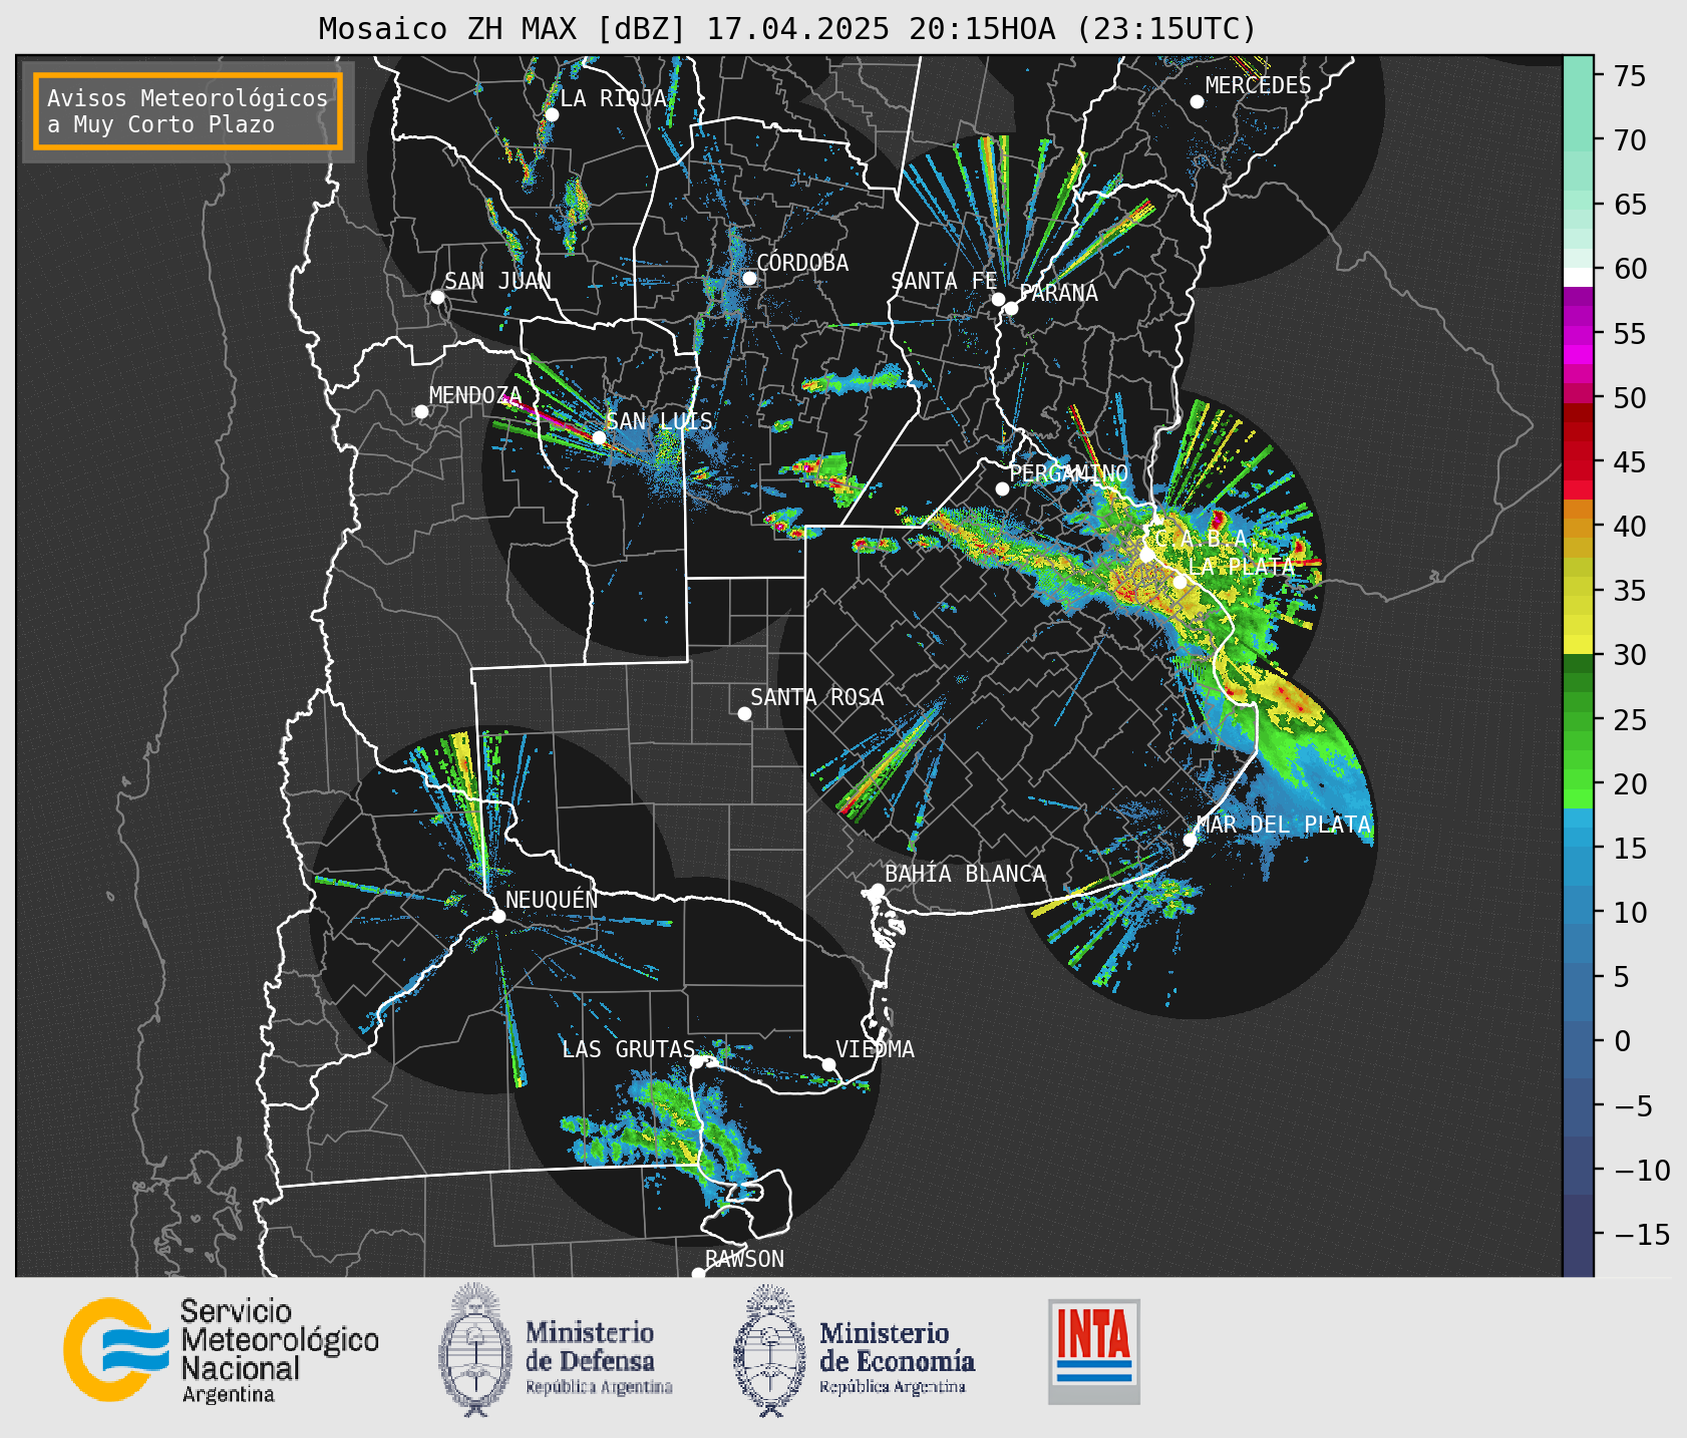1687x1438 pixels.
Task: Click the MENDOZA city marker dot
Action: pos(422,411)
